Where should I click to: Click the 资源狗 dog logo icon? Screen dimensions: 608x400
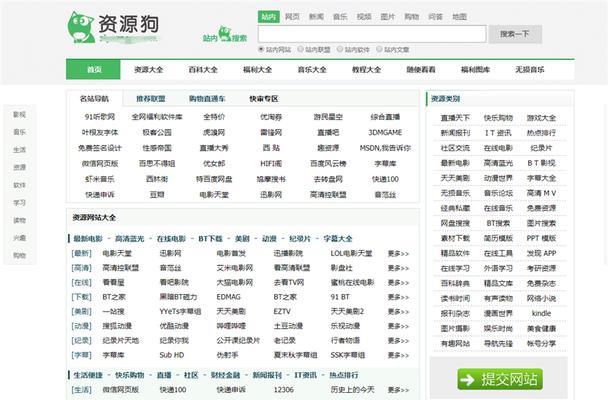pos(81,27)
